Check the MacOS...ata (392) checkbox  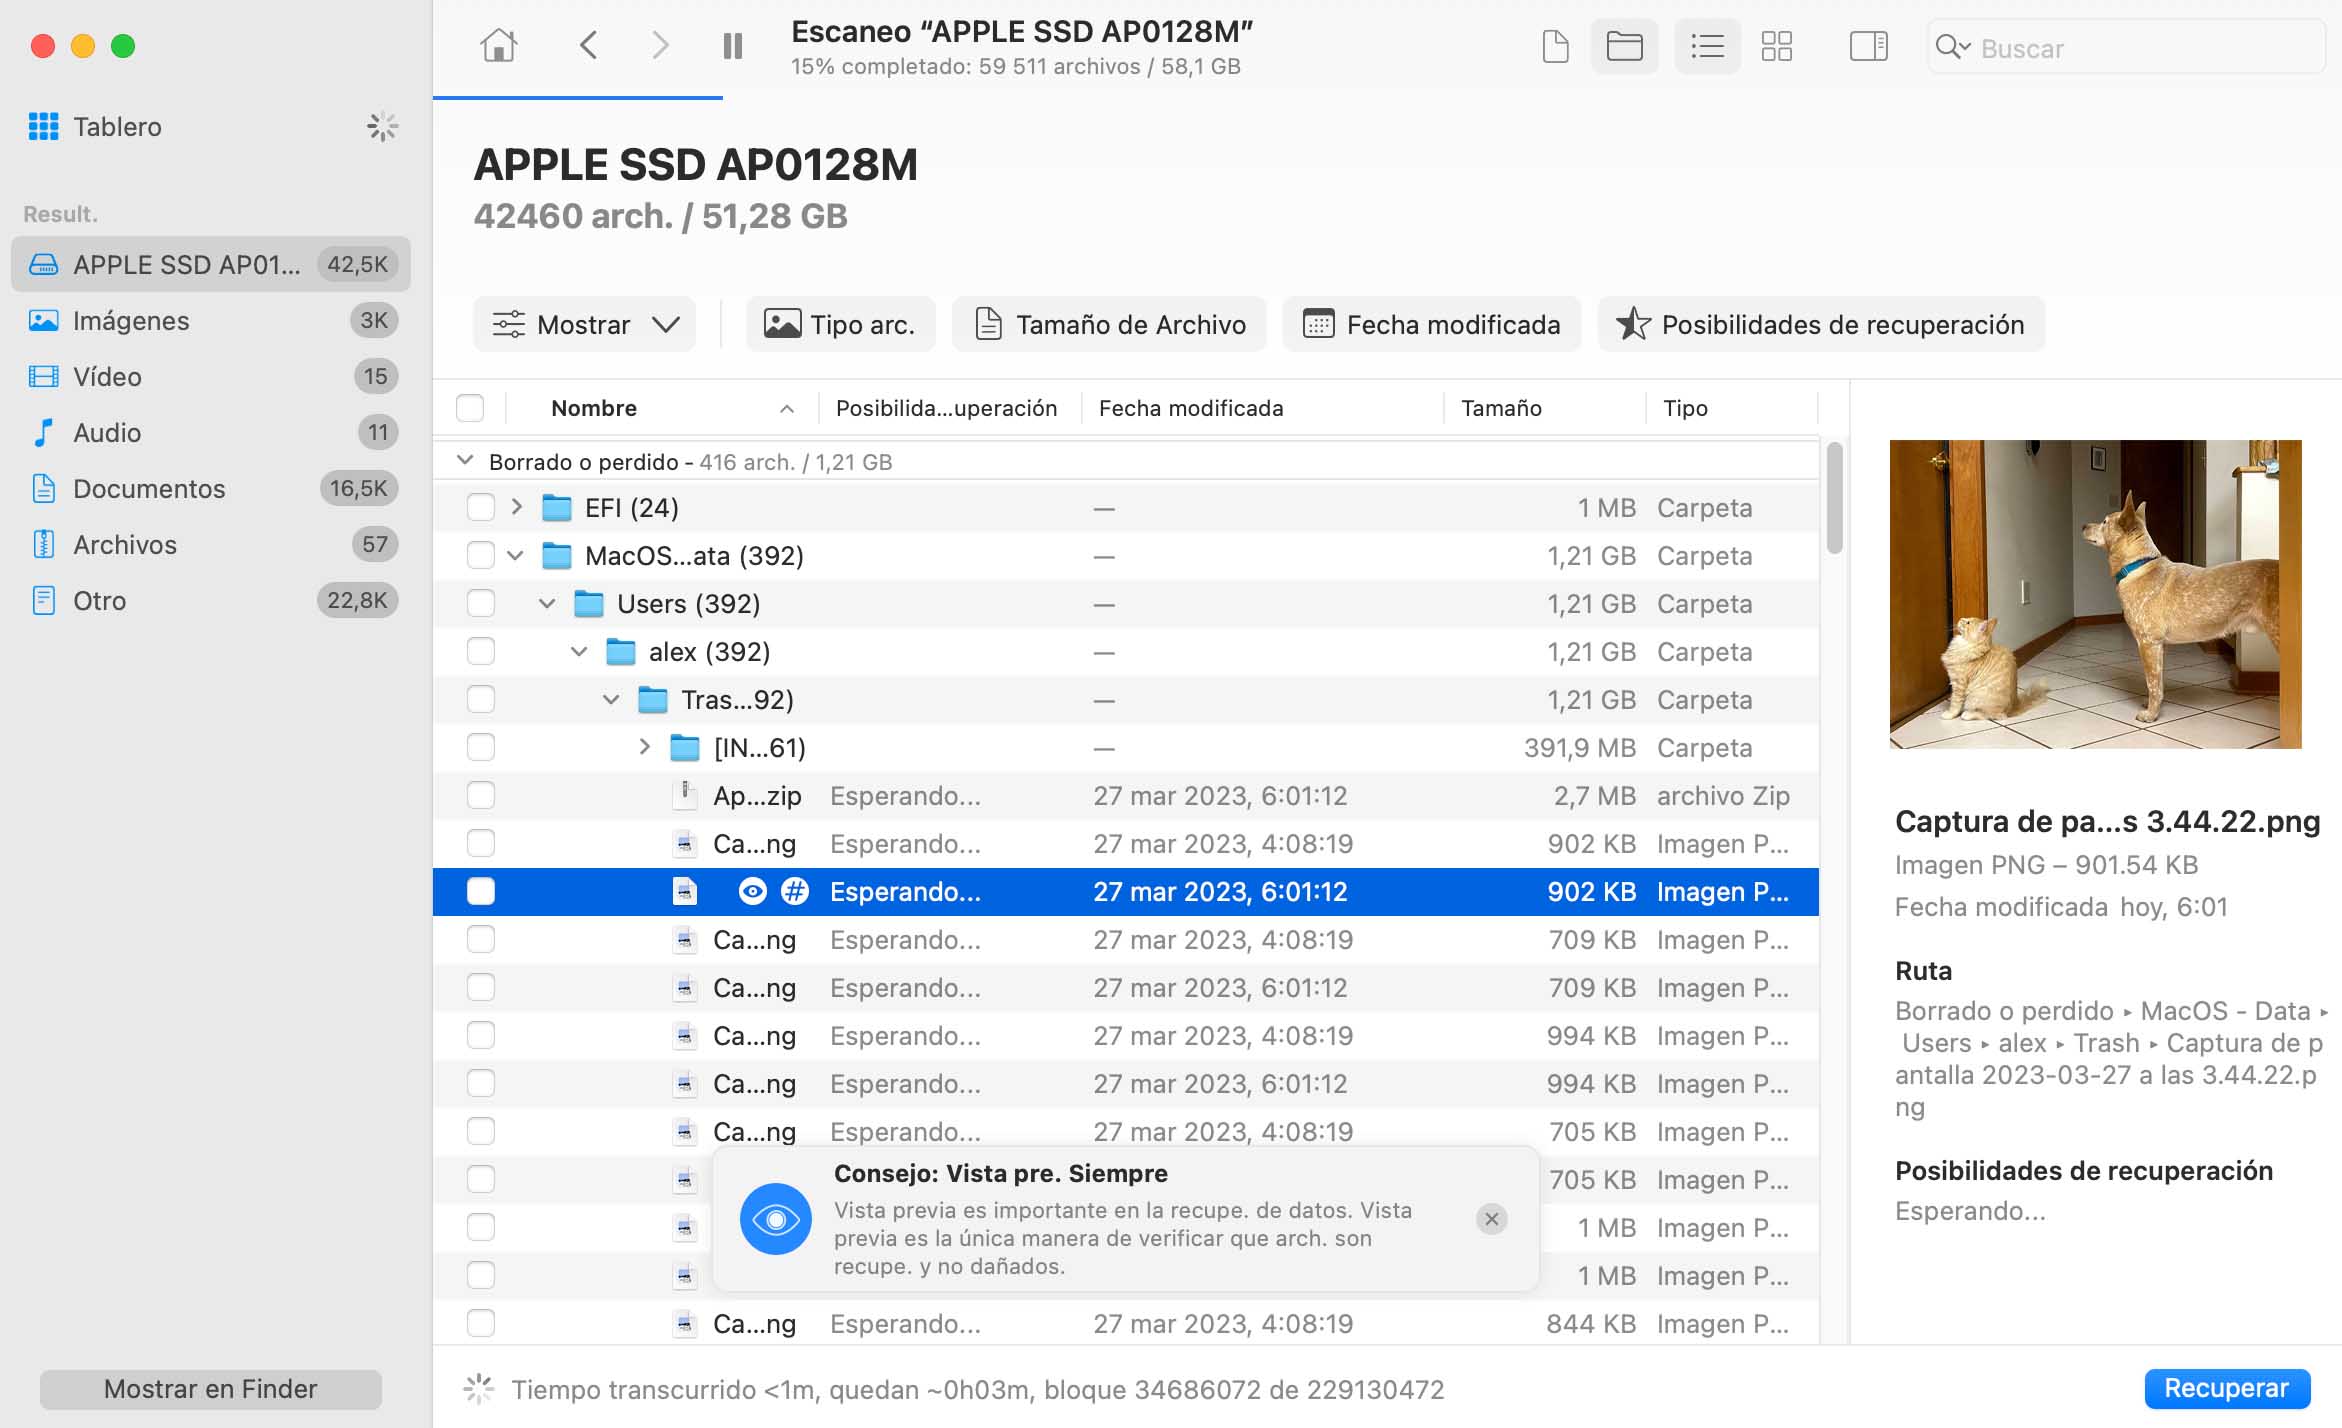pos(481,555)
